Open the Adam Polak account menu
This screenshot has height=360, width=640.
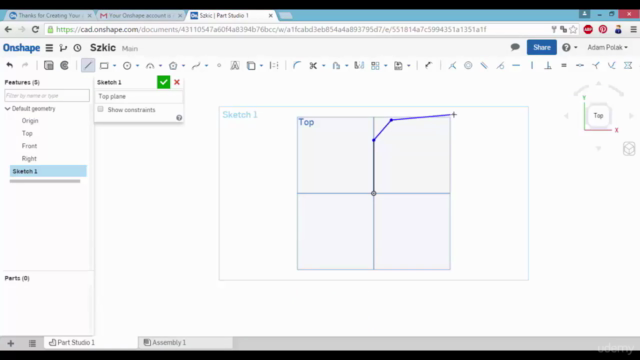coord(607,47)
